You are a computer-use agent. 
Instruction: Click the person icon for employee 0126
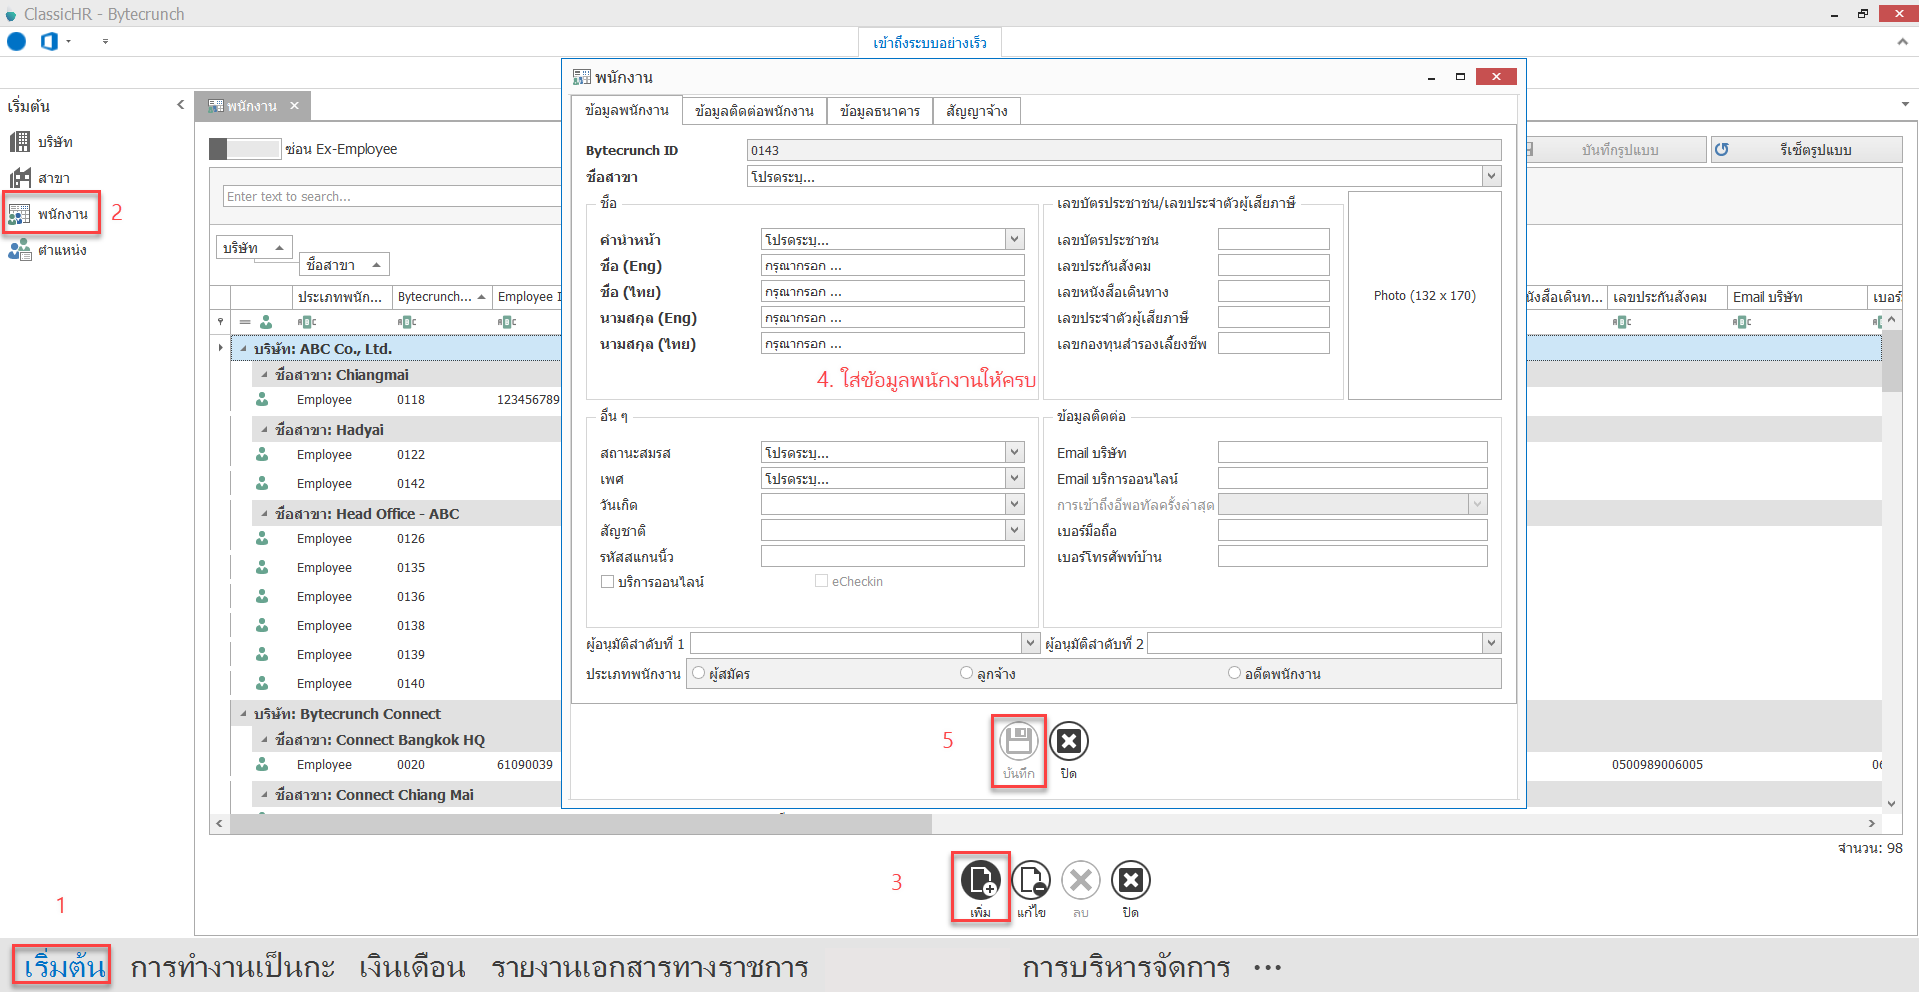[x=262, y=538]
